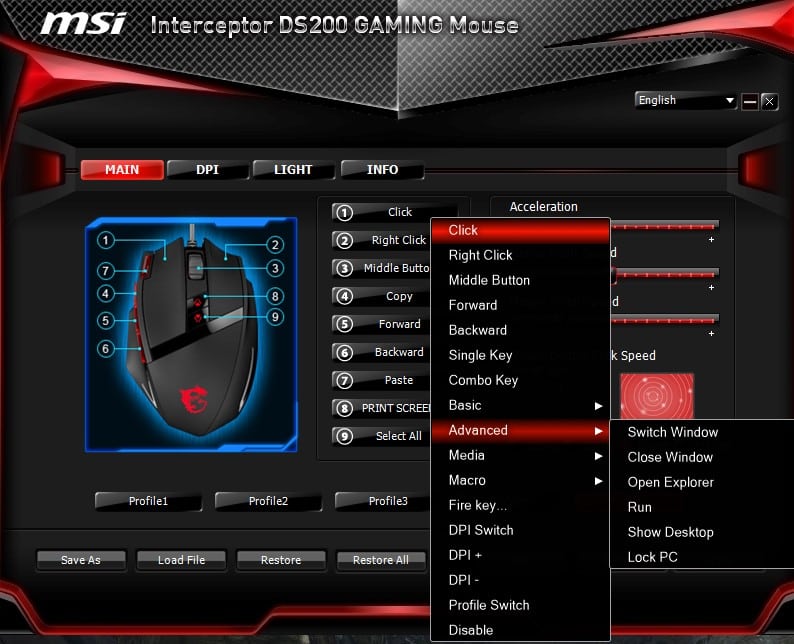The height and width of the screenshot is (644, 794).
Task: Select Profile Switch menu entry
Action: 521,606
